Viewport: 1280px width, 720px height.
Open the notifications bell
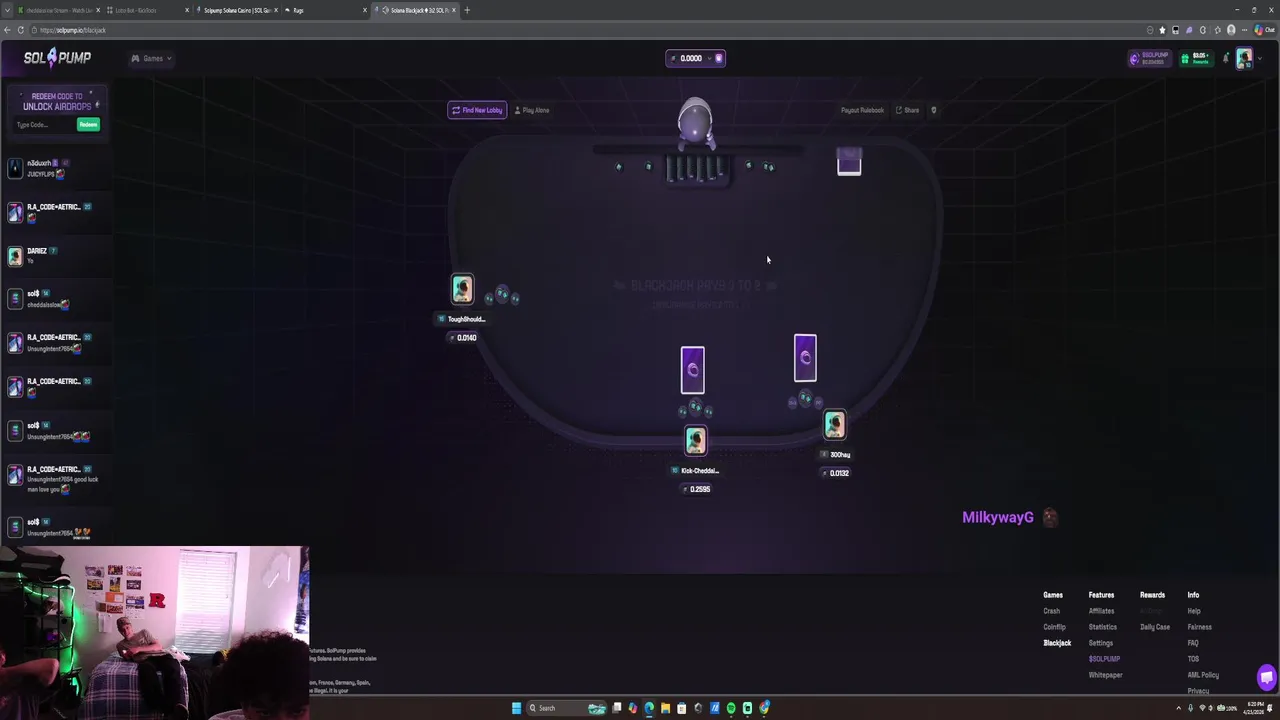click(x=1226, y=58)
